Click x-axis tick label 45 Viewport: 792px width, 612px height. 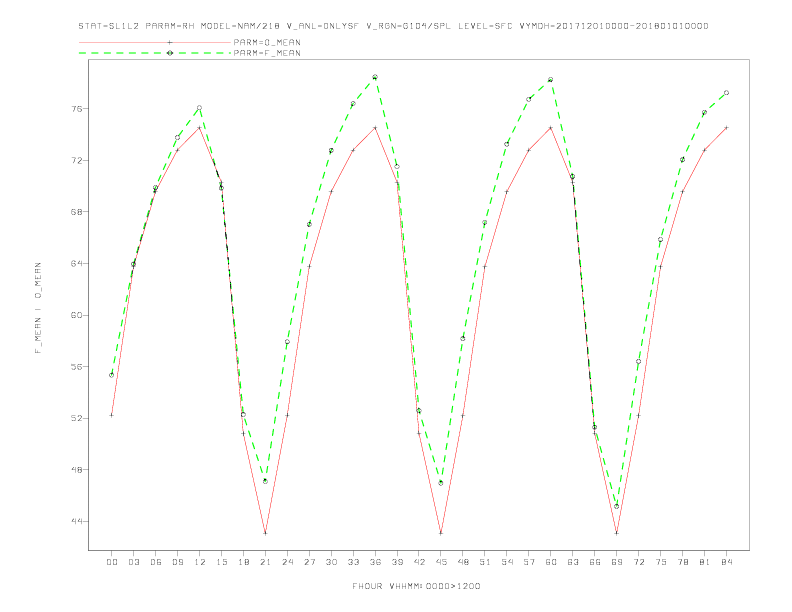tap(441, 562)
